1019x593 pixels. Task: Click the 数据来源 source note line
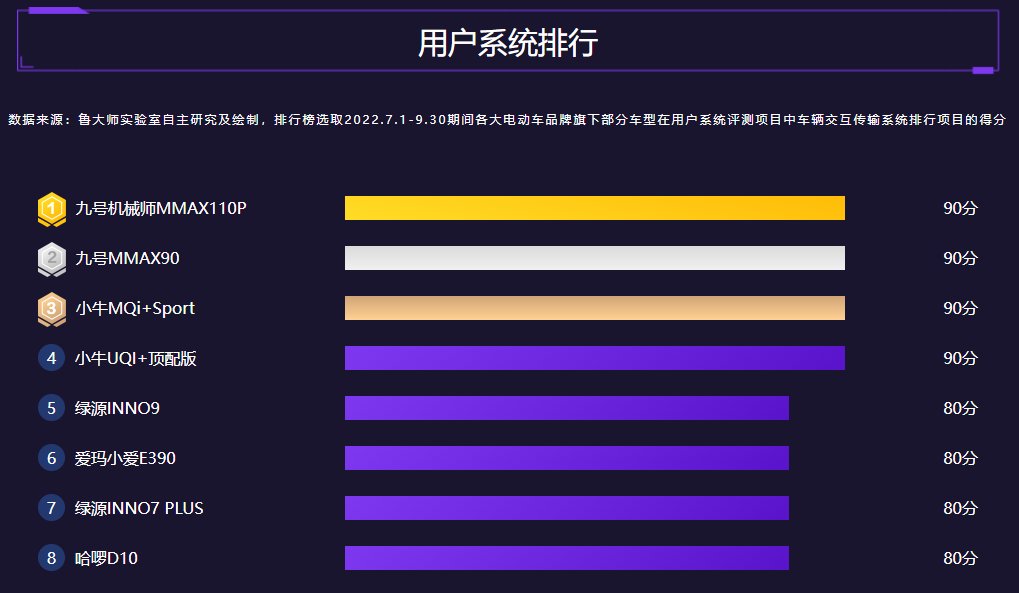pyautogui.click(x=507, y=120)
